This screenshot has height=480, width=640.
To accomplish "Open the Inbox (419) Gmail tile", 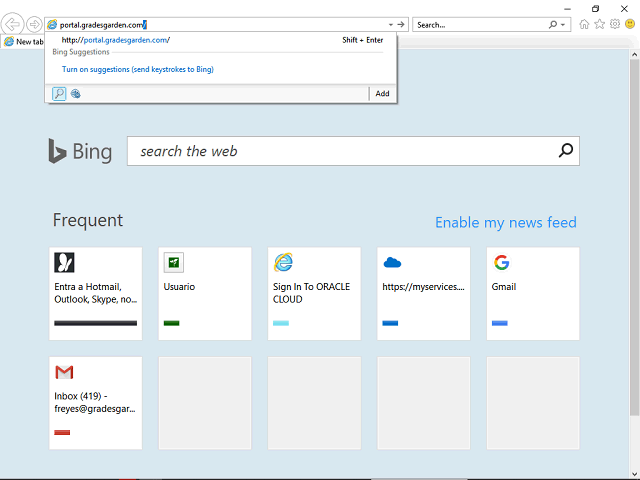I will [x=96, y=403].
